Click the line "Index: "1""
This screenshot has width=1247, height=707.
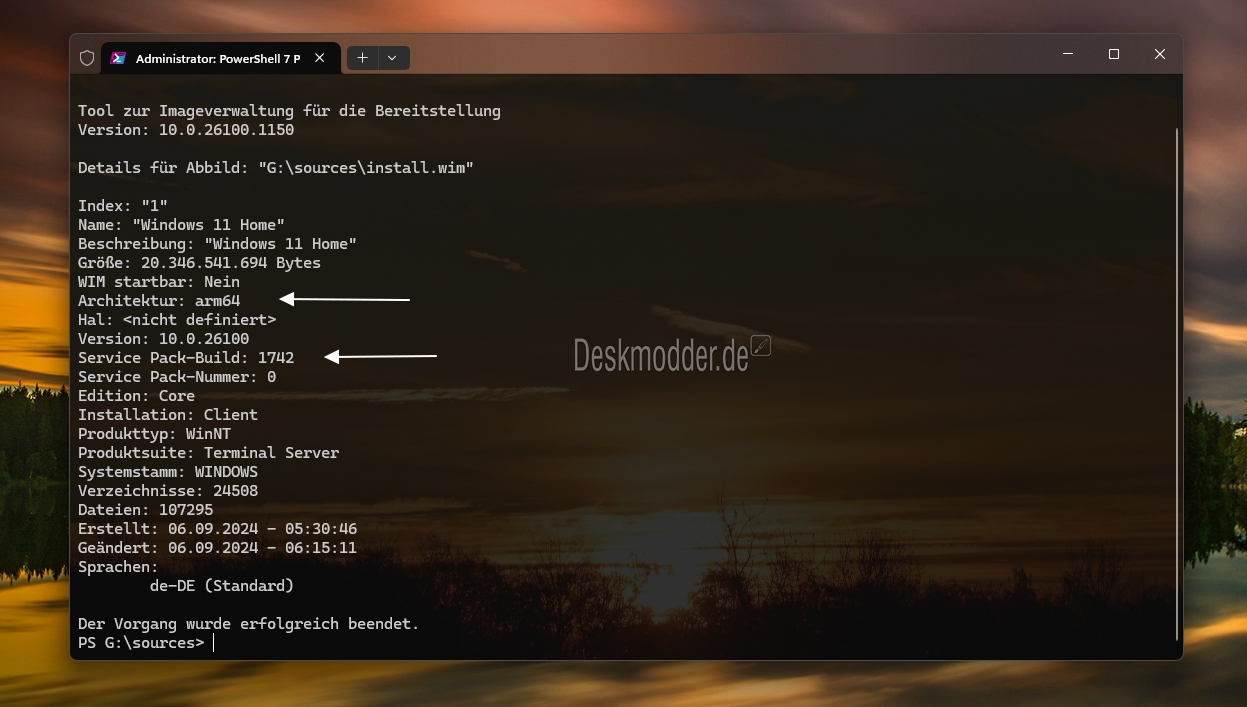coord(123,206)
